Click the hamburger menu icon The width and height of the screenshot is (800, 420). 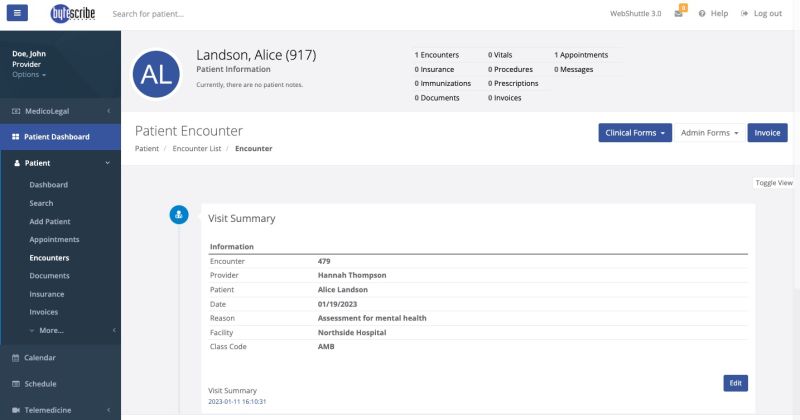[19, 13]
